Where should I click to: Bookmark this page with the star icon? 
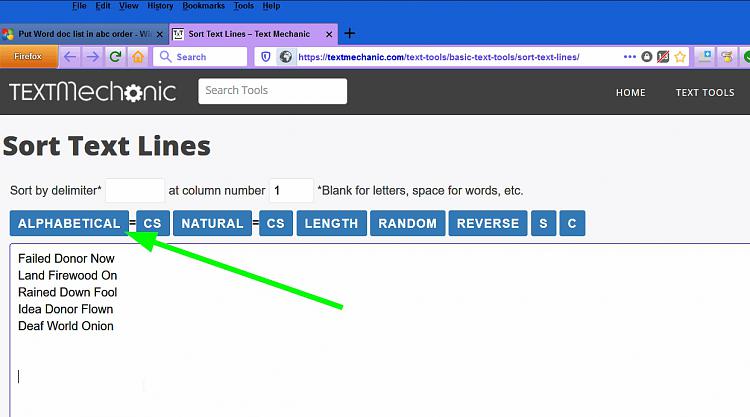680,57
